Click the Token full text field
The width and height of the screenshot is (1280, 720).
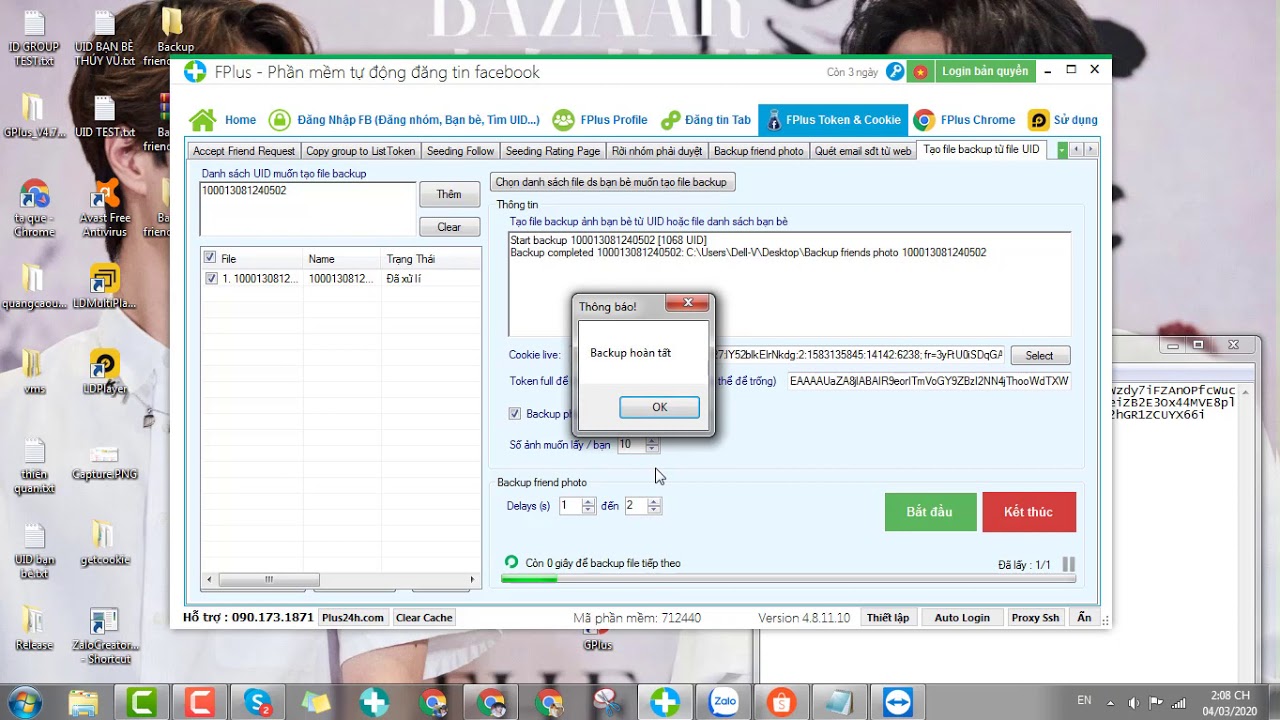tap(929, 381)
